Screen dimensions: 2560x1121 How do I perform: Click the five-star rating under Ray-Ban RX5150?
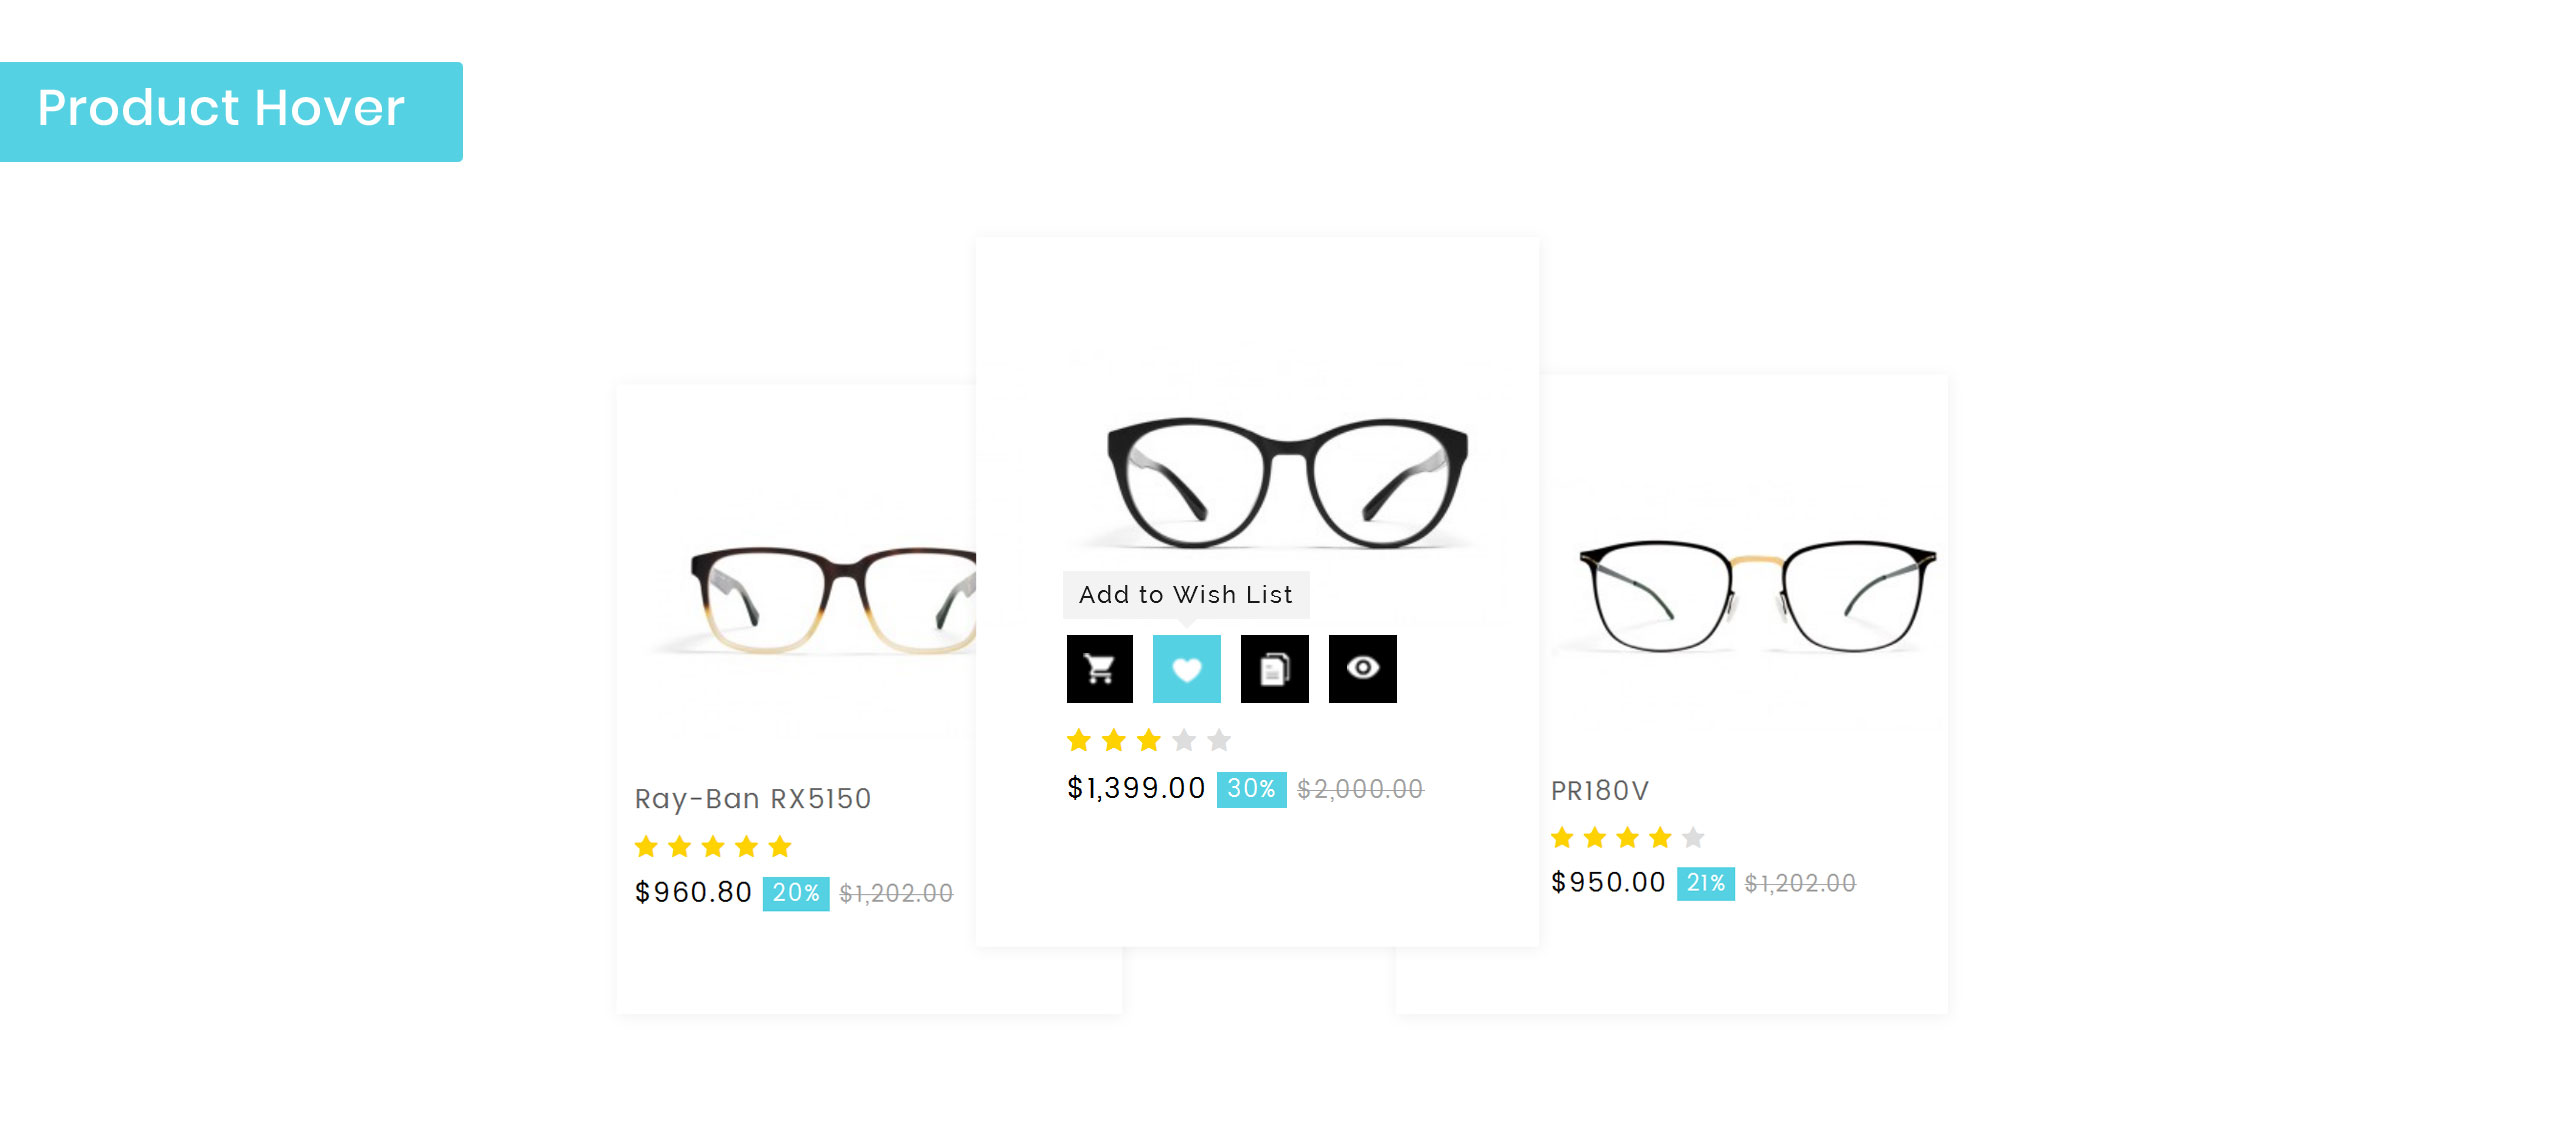(x=713, y=847)
